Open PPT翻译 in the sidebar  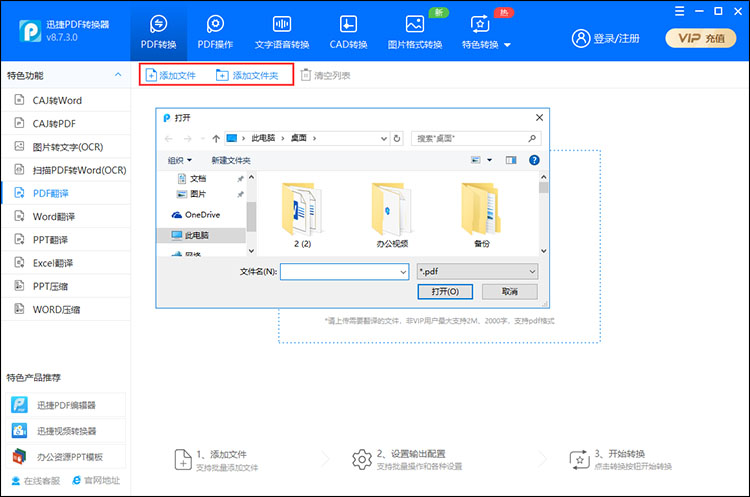(x=66, y=239)
